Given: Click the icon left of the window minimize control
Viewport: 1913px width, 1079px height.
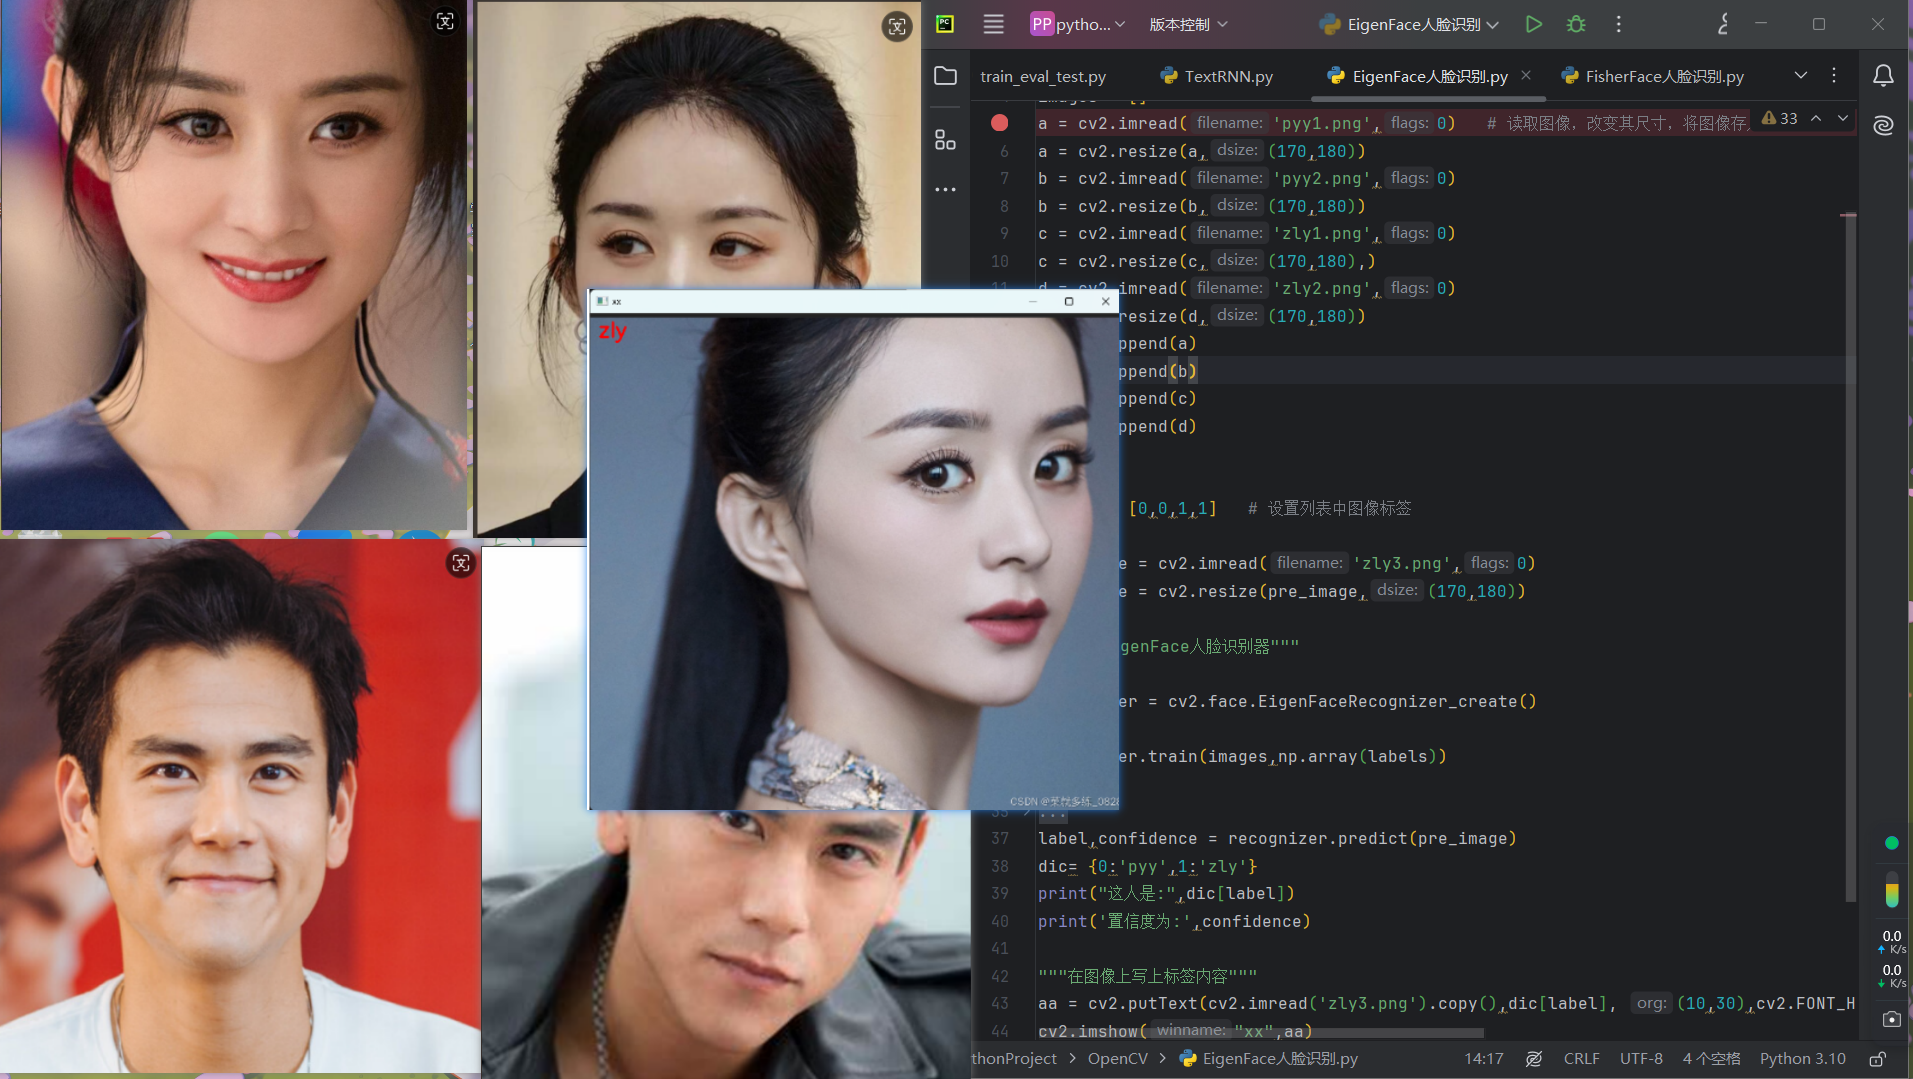Looking at the screenshot, I should point(1723,24).
